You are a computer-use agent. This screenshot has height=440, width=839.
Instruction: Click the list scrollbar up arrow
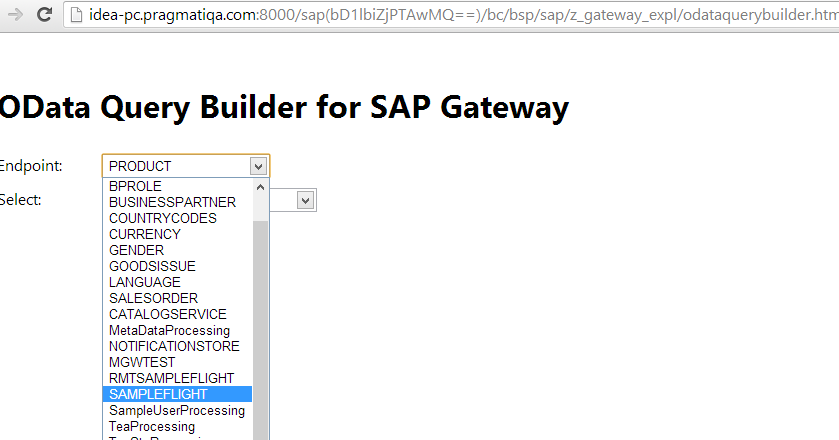pos(261,187)
